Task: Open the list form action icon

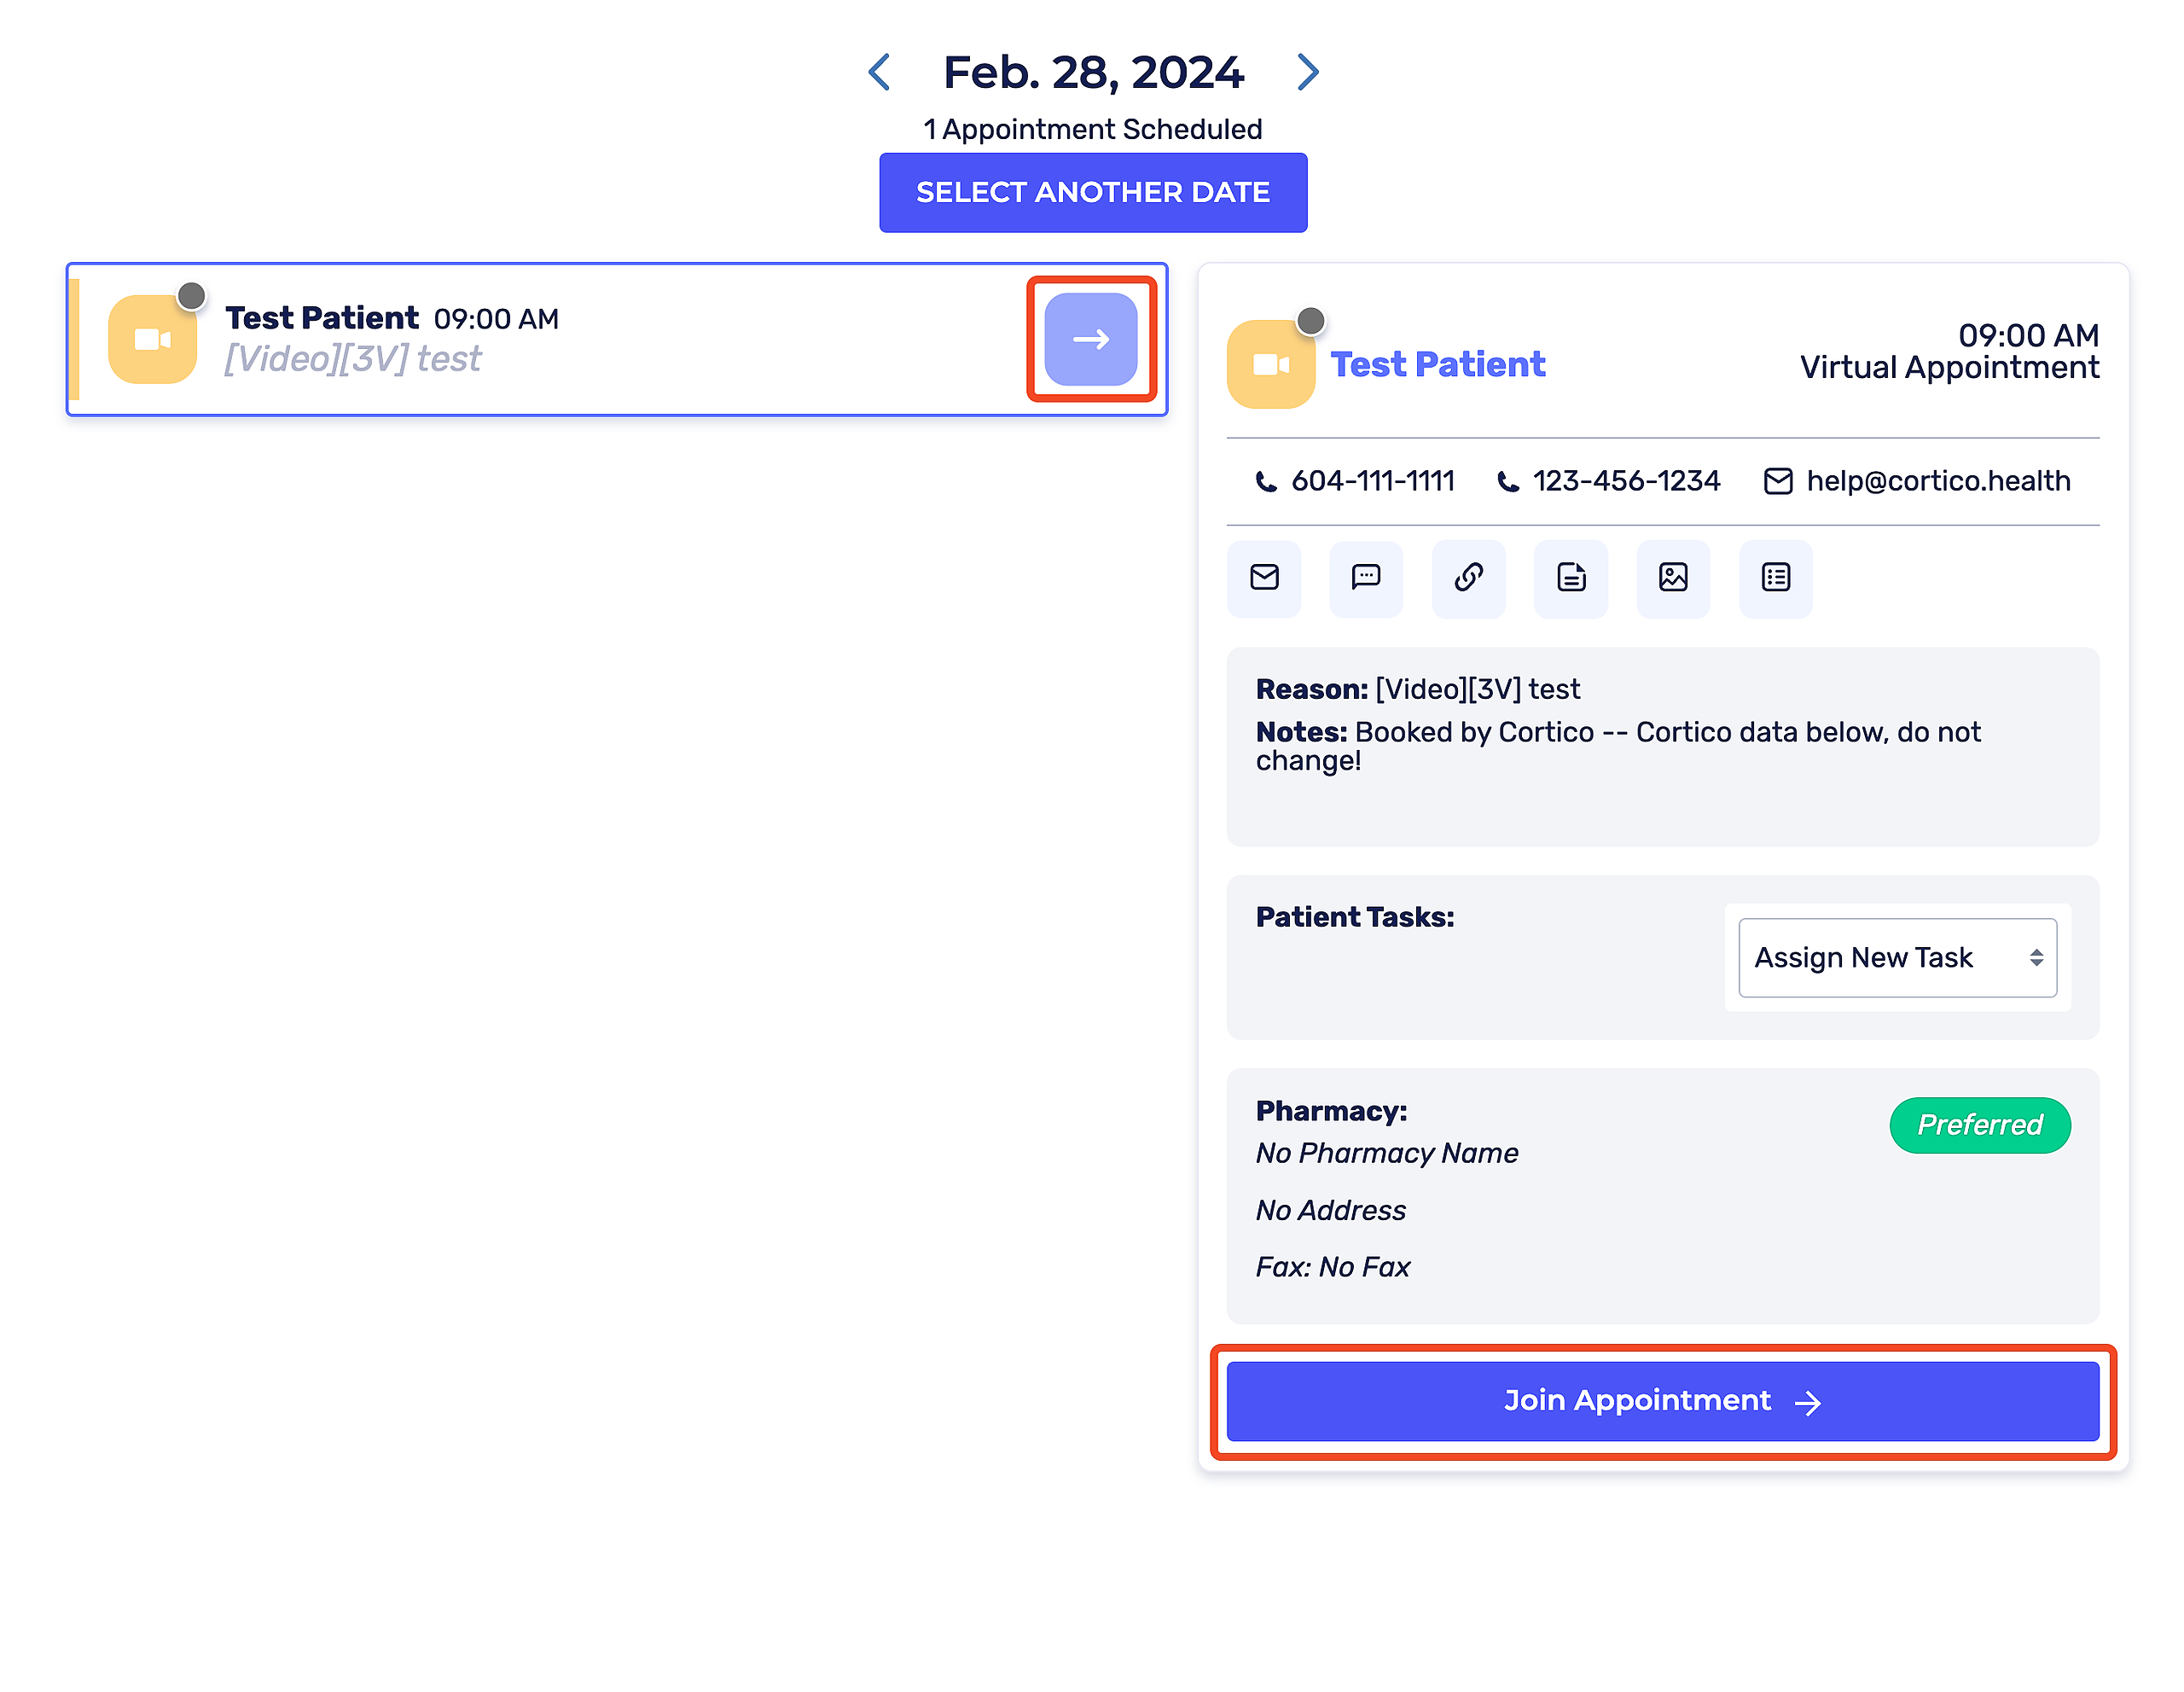Action: [x=1776, y=578]
